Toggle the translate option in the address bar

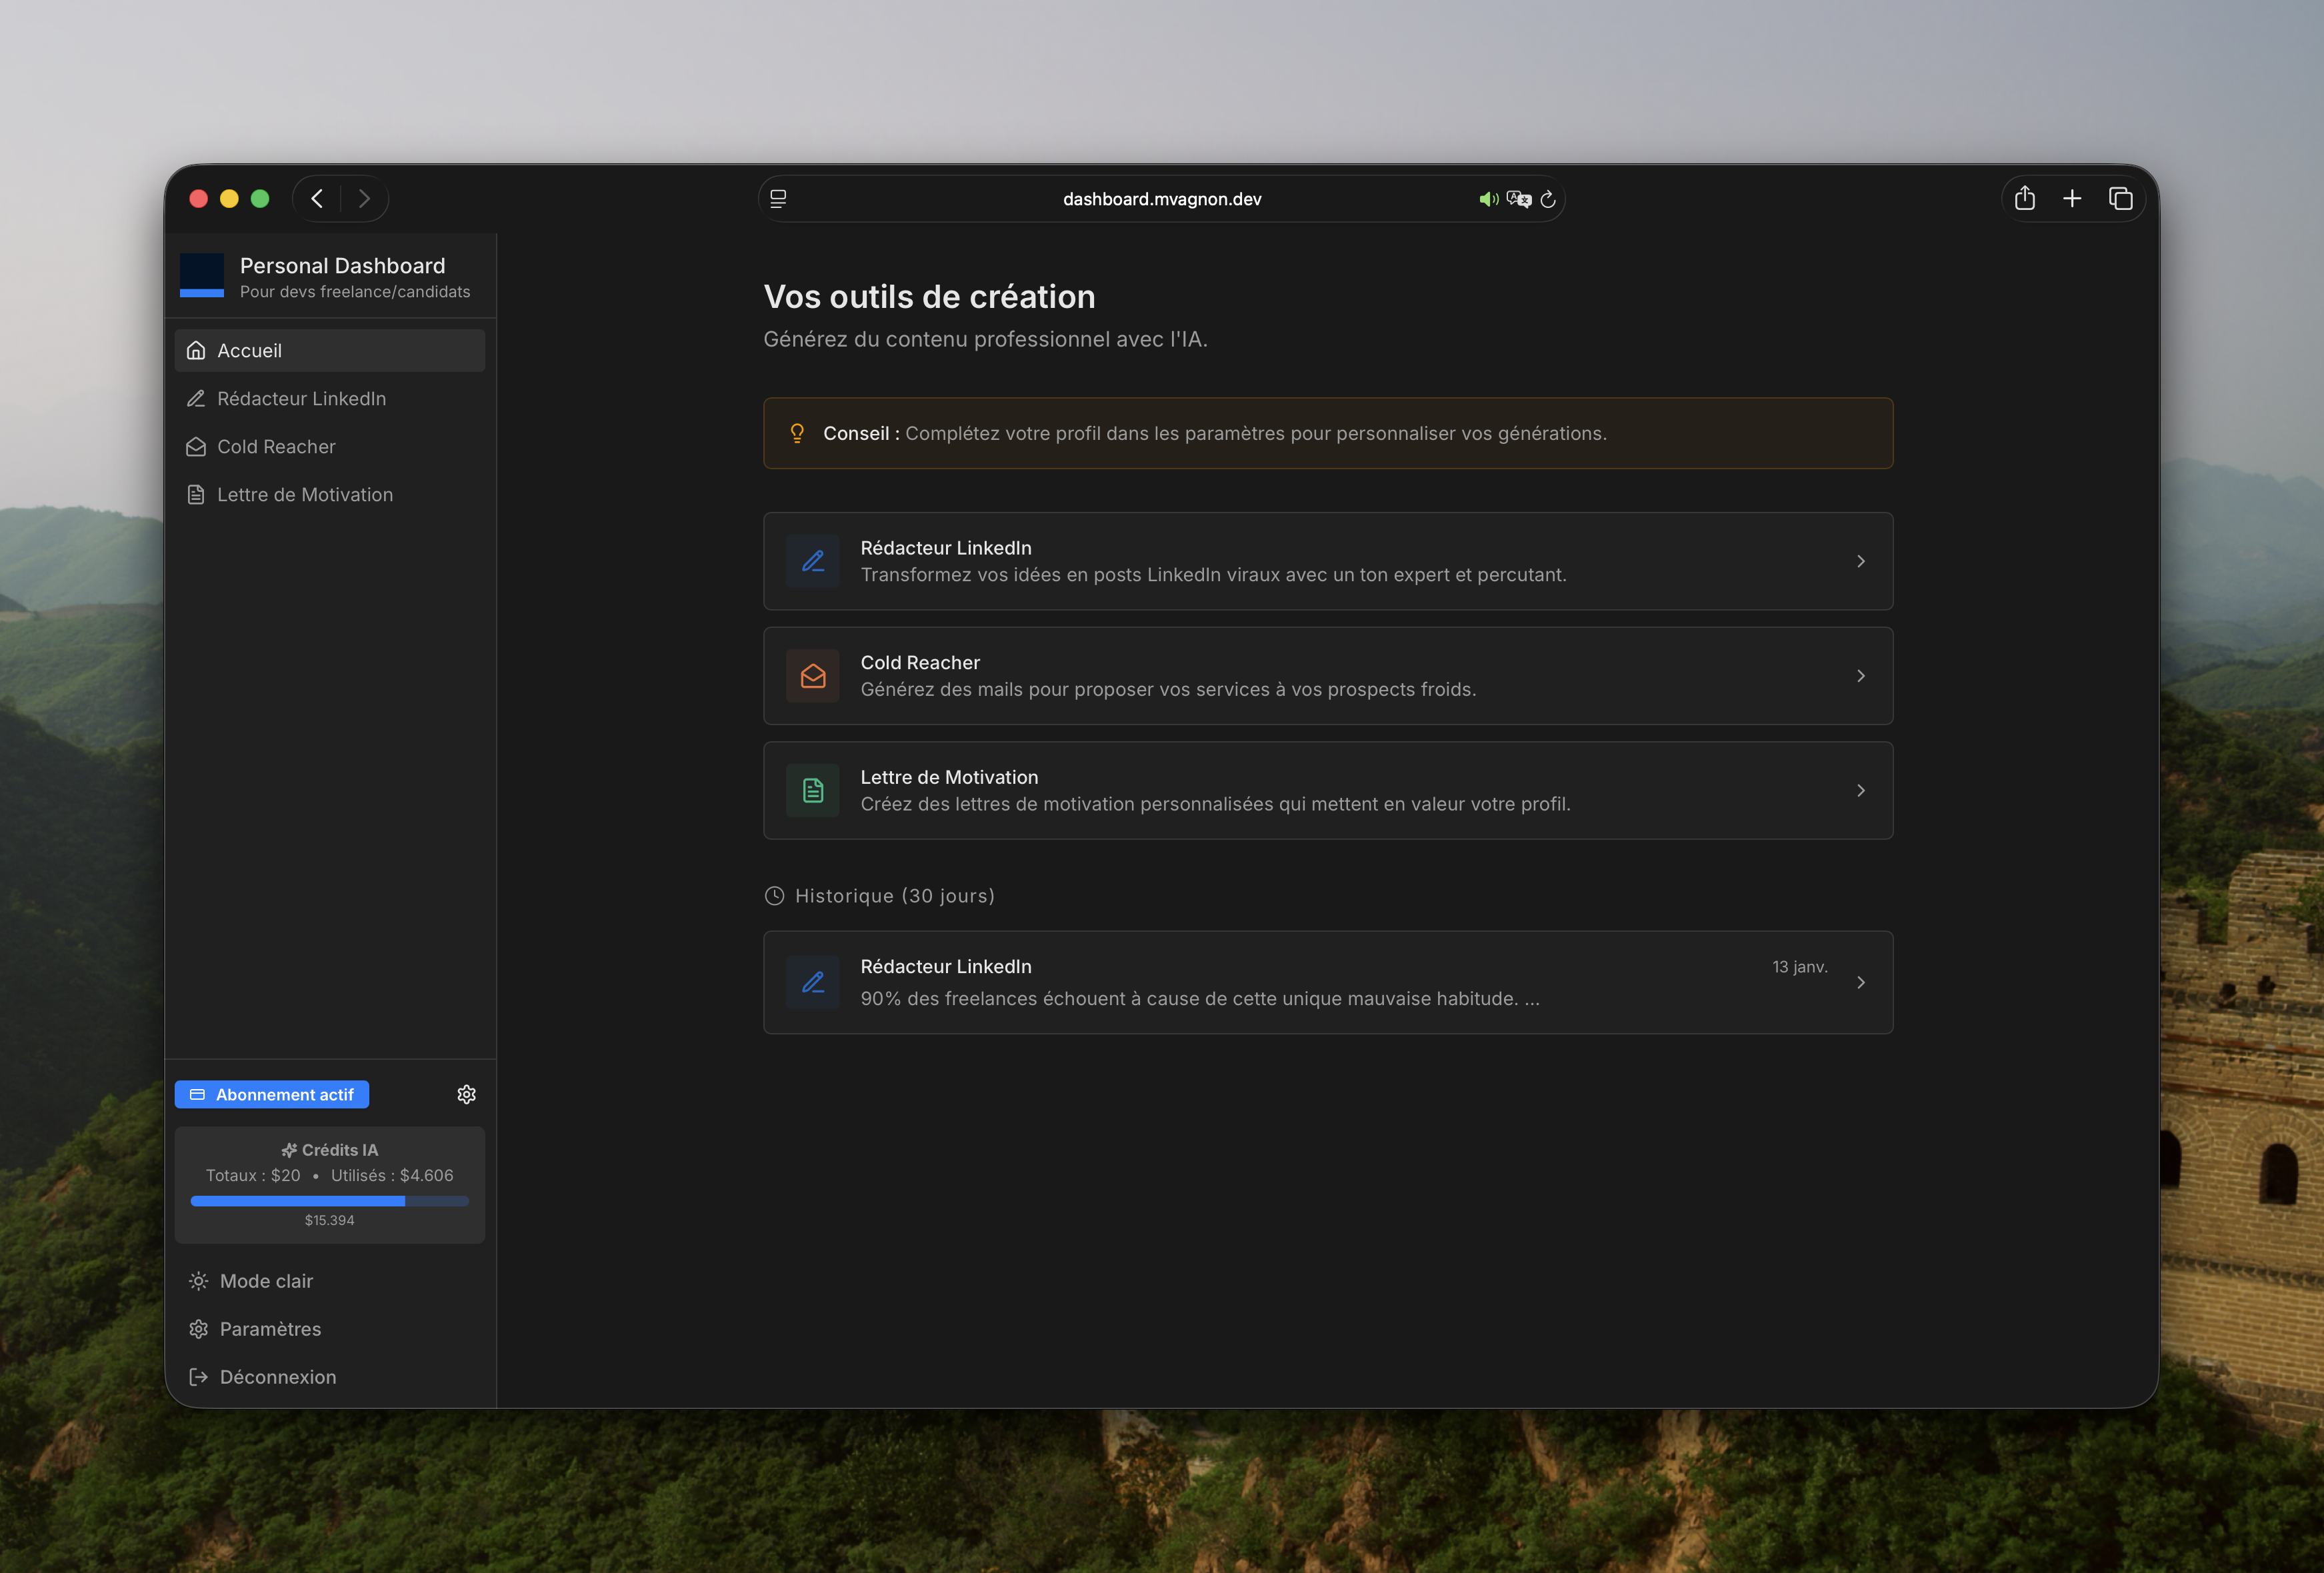(1519, 199)
